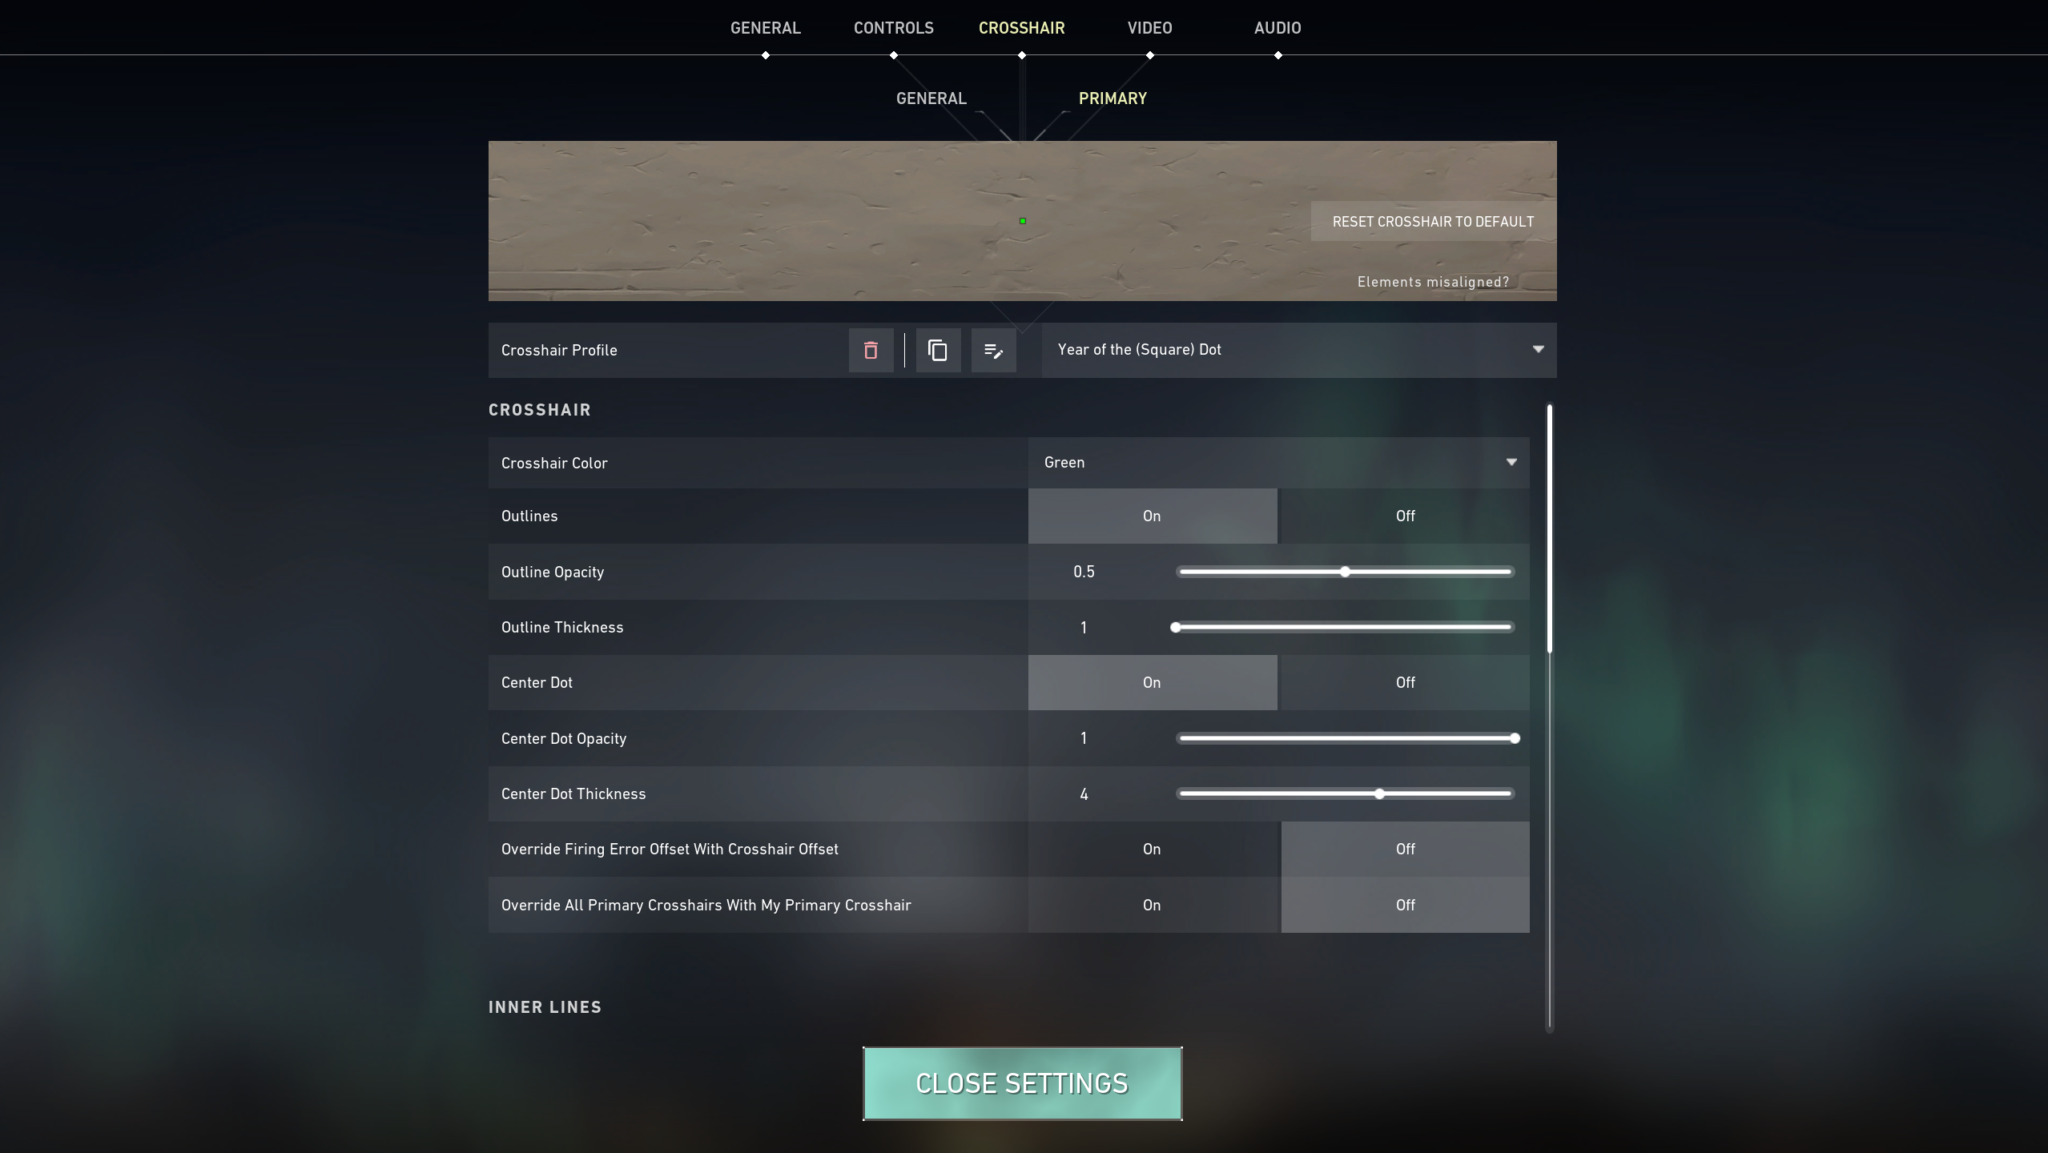Click the delete crosshair profile icon
The height and width of the screenshot is (1153, 2048).
[x=871, y=350]
